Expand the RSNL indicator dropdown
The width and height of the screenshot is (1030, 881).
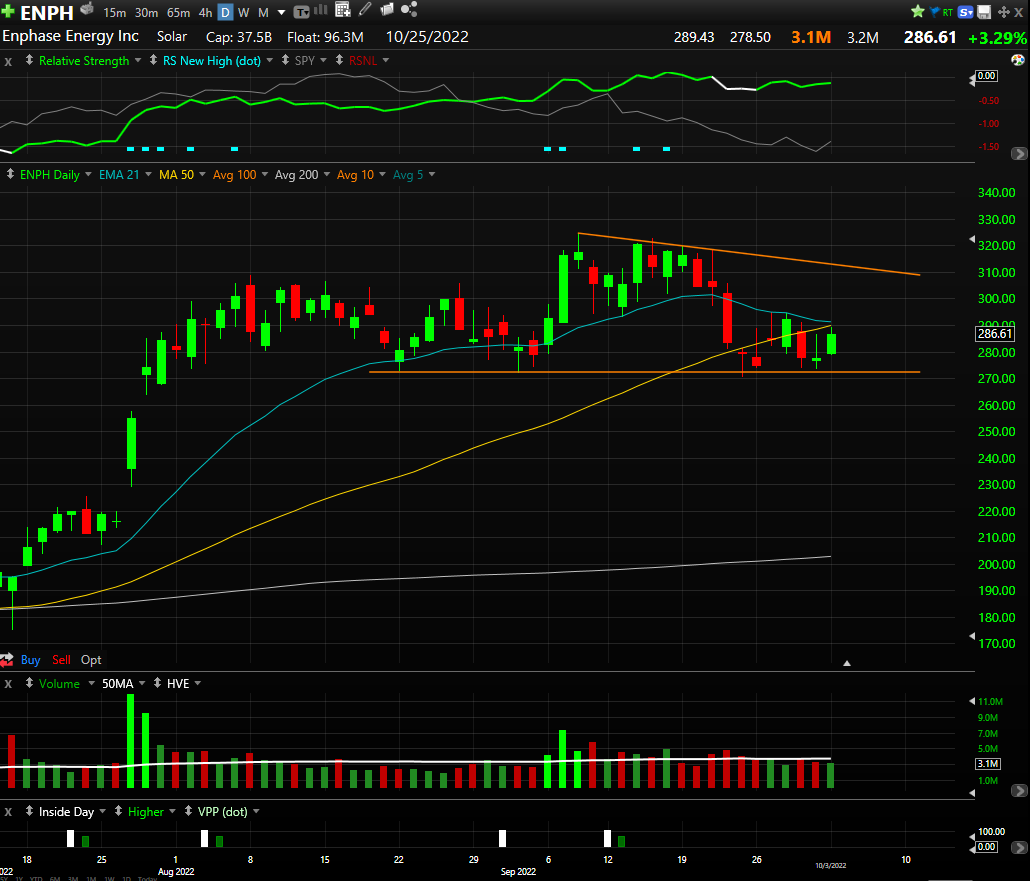point(386,60)
